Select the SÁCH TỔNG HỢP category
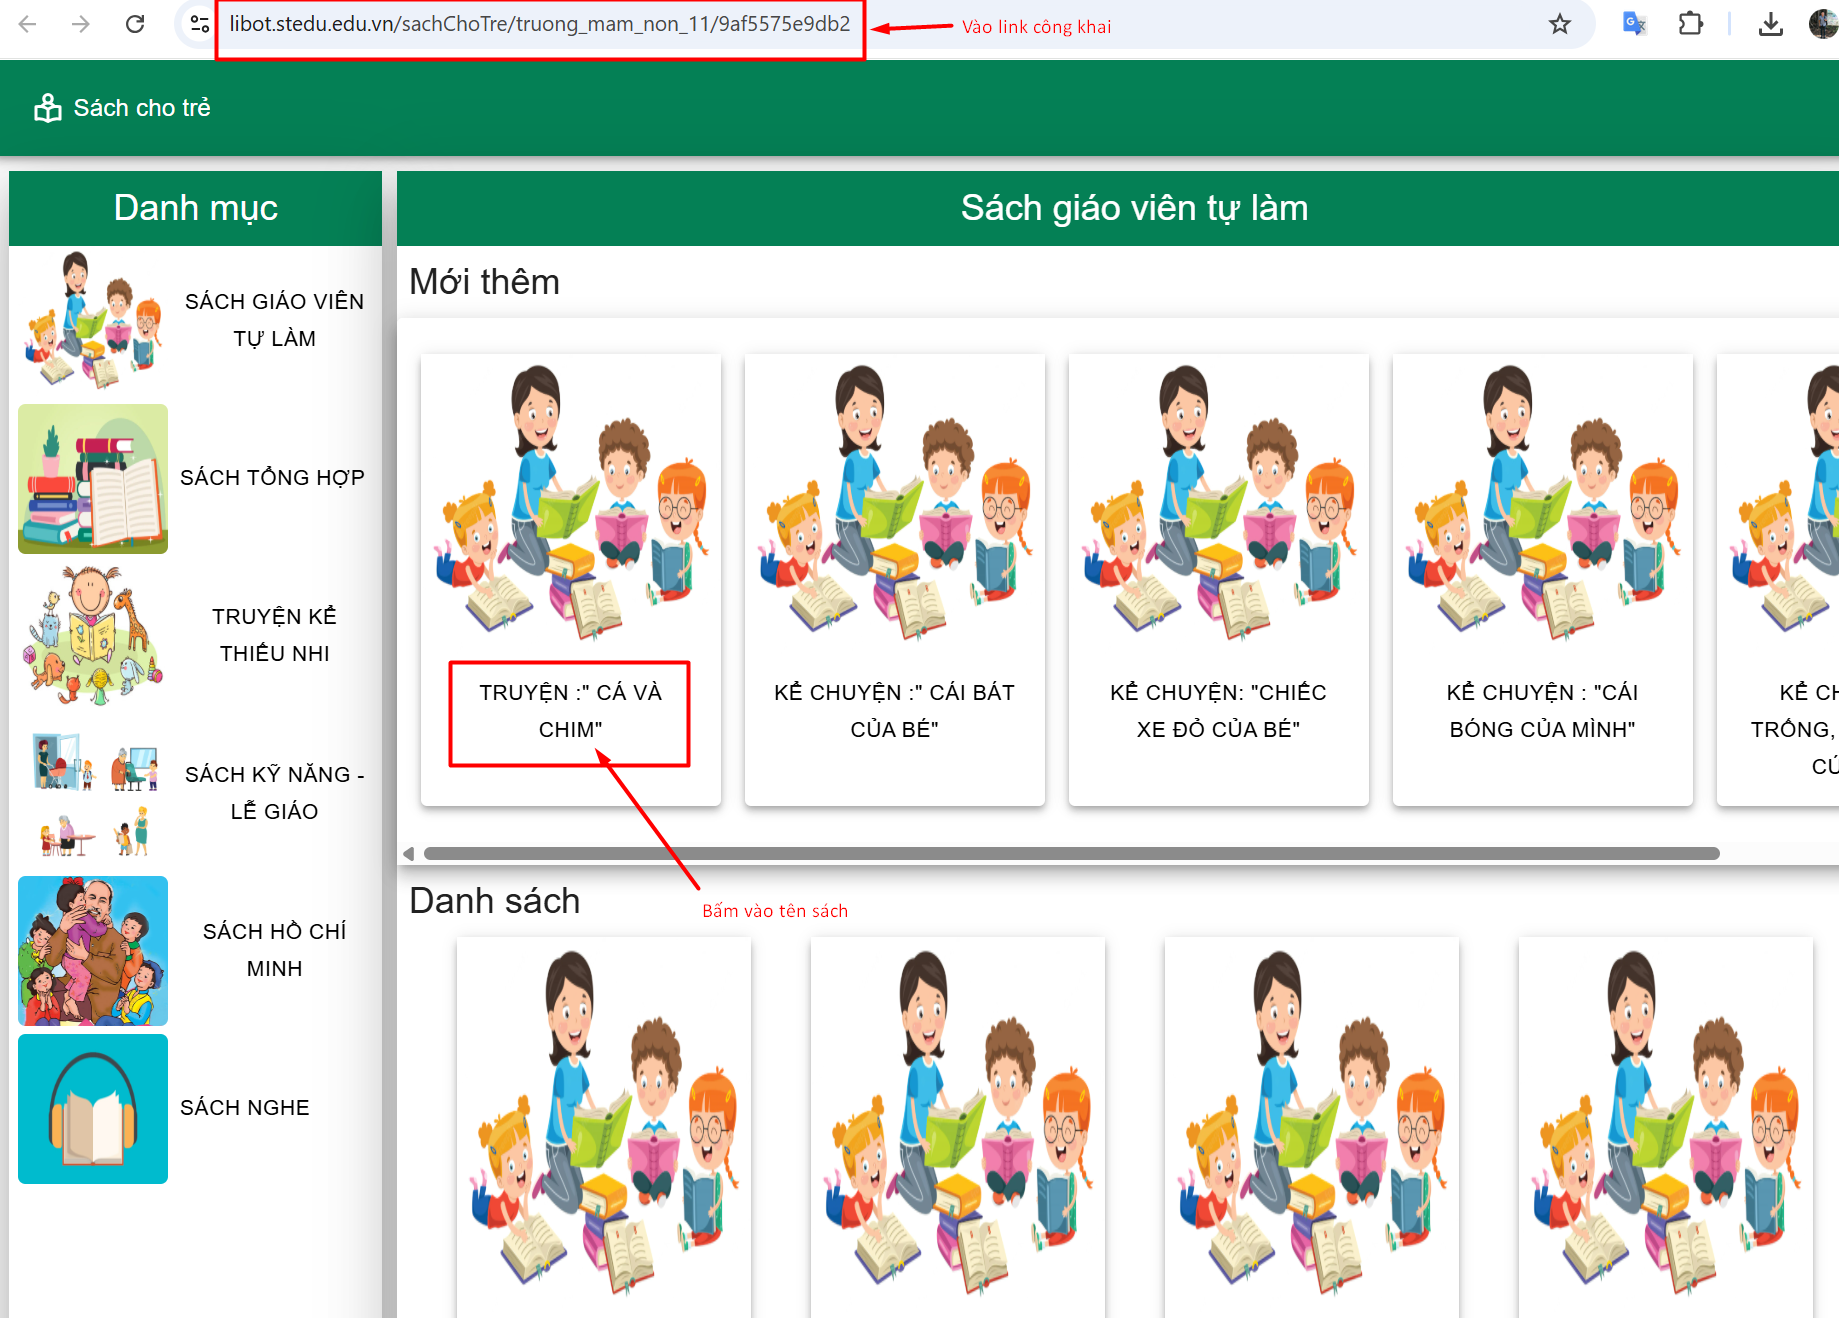The image size is (1839, 1318). (x=272, y=478)
